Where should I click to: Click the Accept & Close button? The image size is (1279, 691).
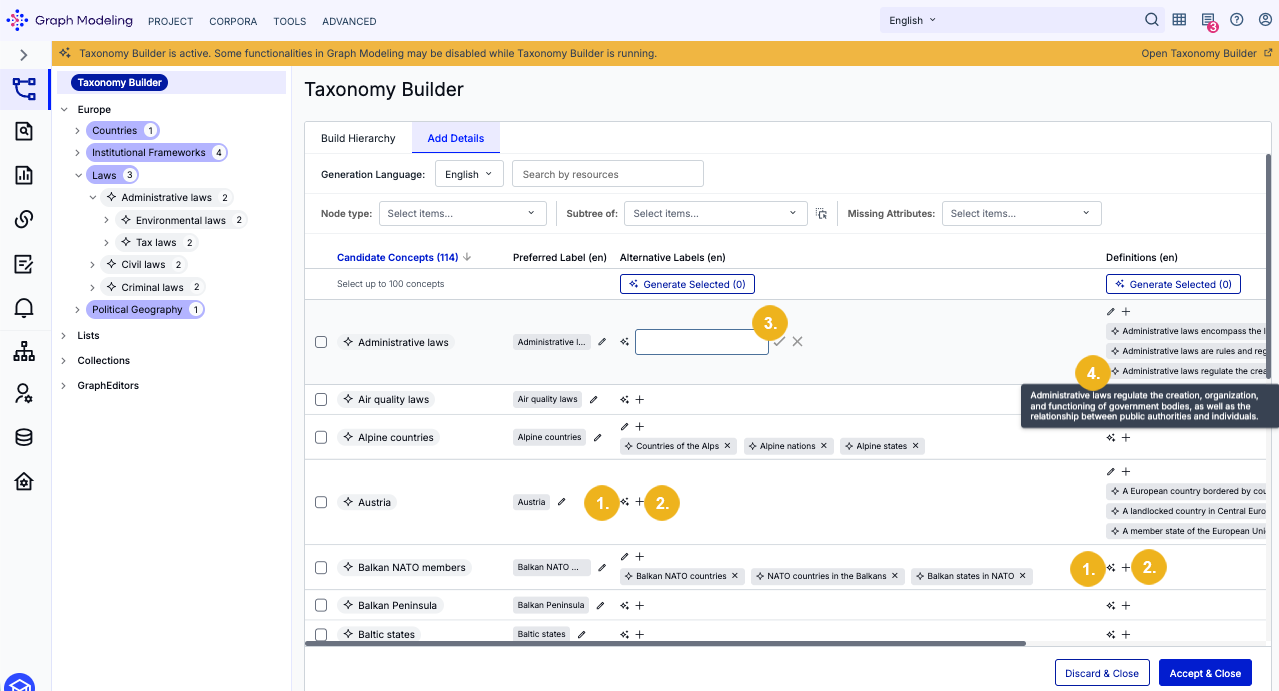click(1205, 673)
